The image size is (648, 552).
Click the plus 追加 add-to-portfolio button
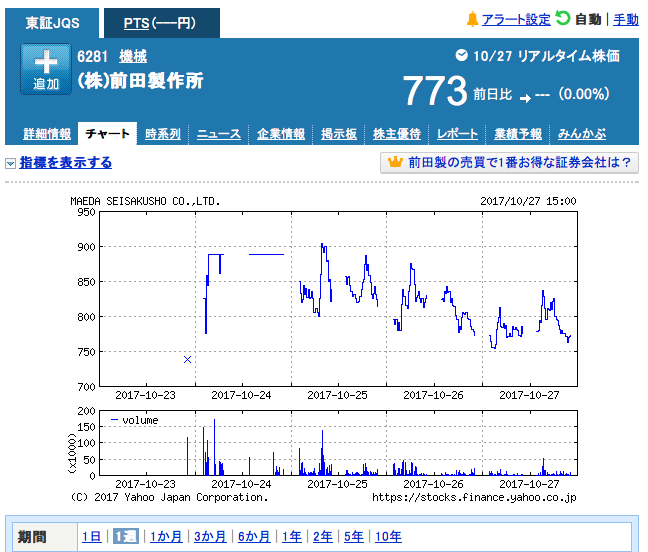tap(46, 69)
